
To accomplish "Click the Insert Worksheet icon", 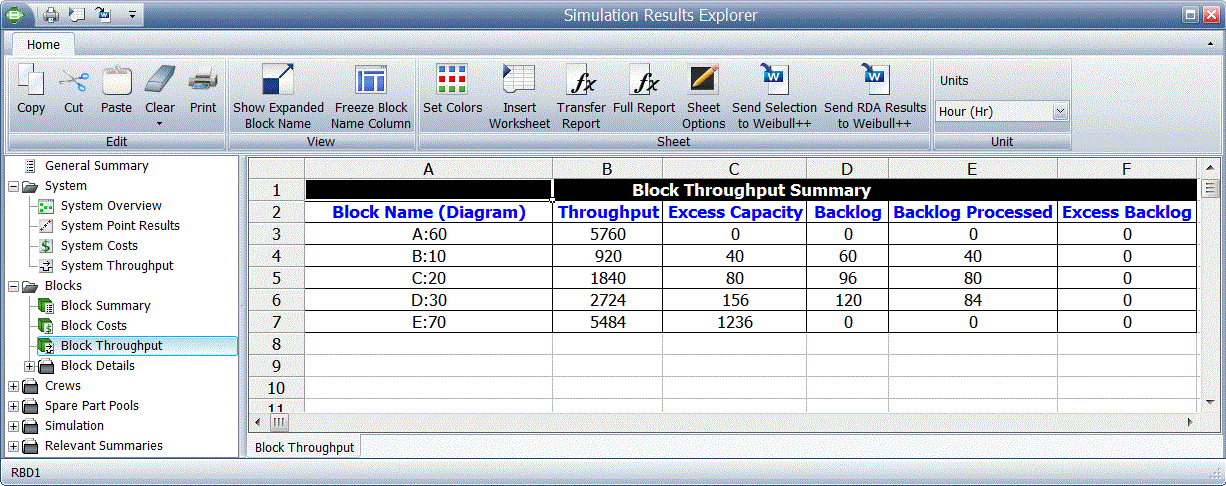I will click(x=519, y=82).
